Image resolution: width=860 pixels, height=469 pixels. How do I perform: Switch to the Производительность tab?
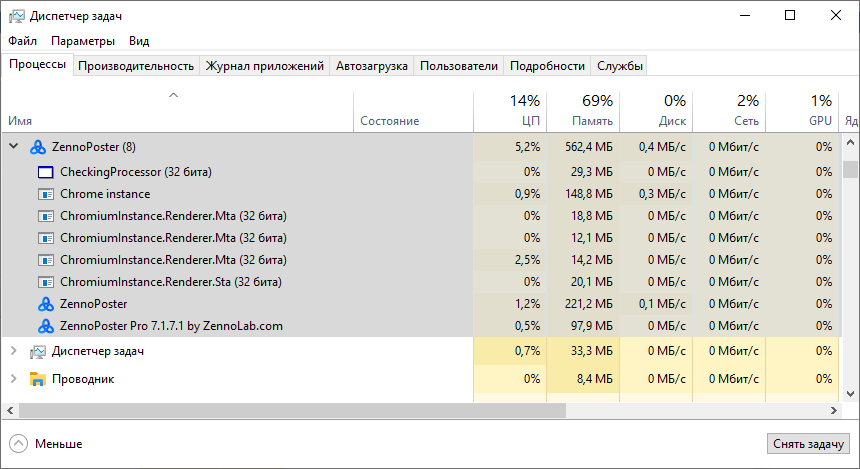point(136,66)
